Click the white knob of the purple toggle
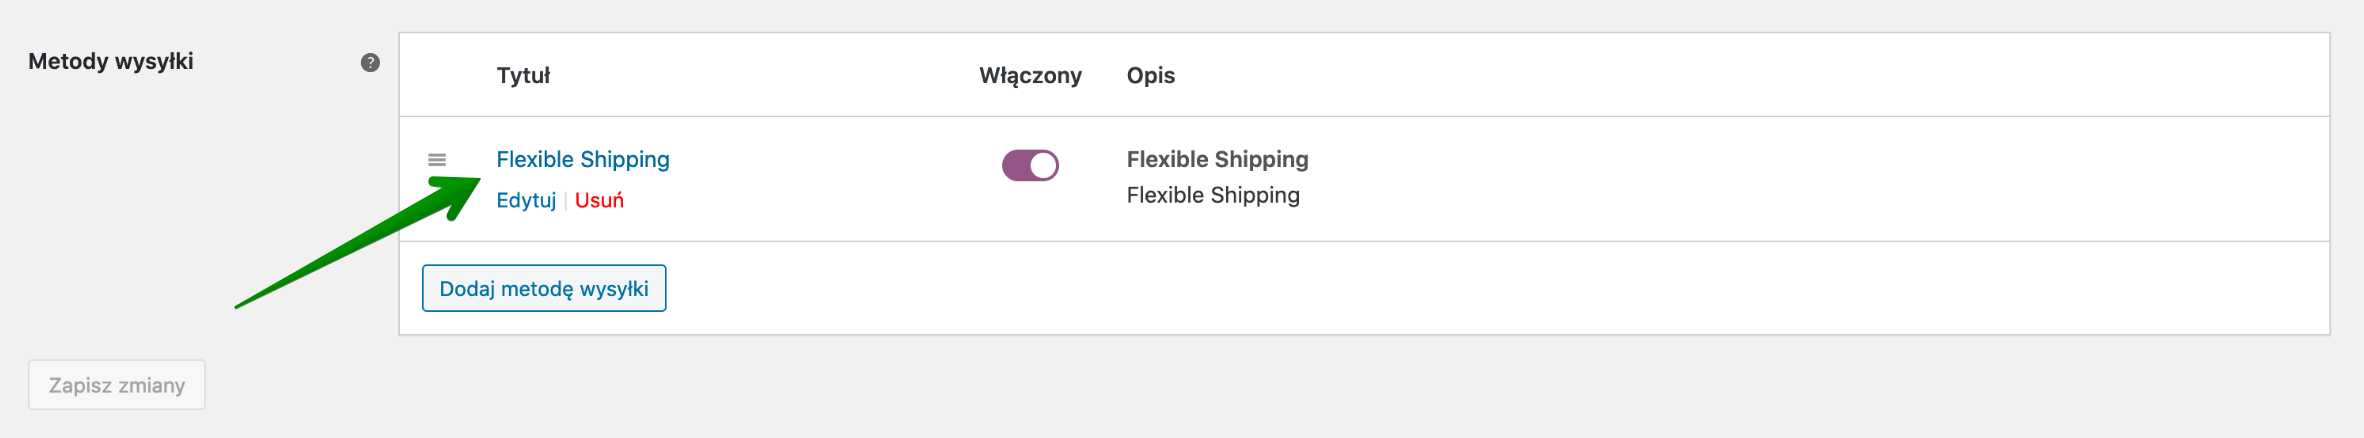The width and height of the screenshot is (2364, 438). pos(1043,165)
